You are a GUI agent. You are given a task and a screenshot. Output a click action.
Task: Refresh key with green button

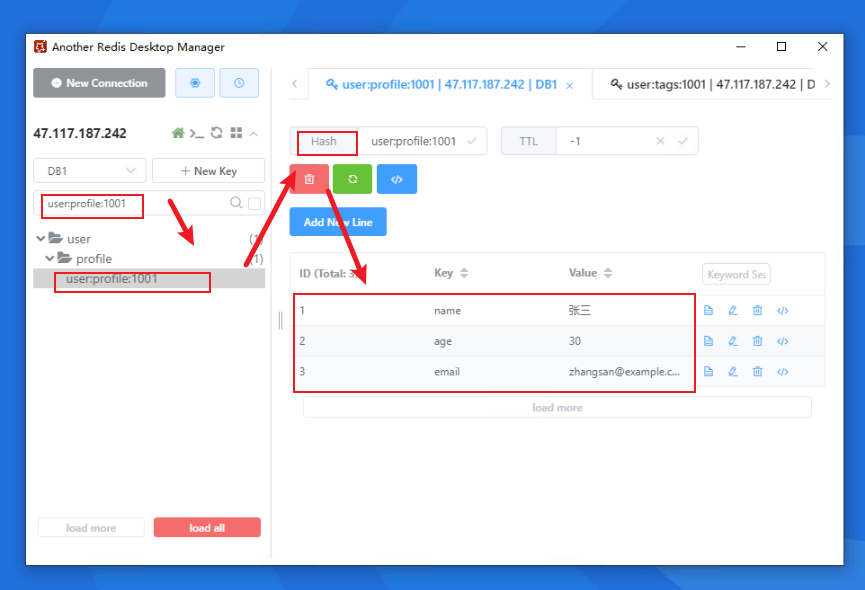(x=353, y=179)
